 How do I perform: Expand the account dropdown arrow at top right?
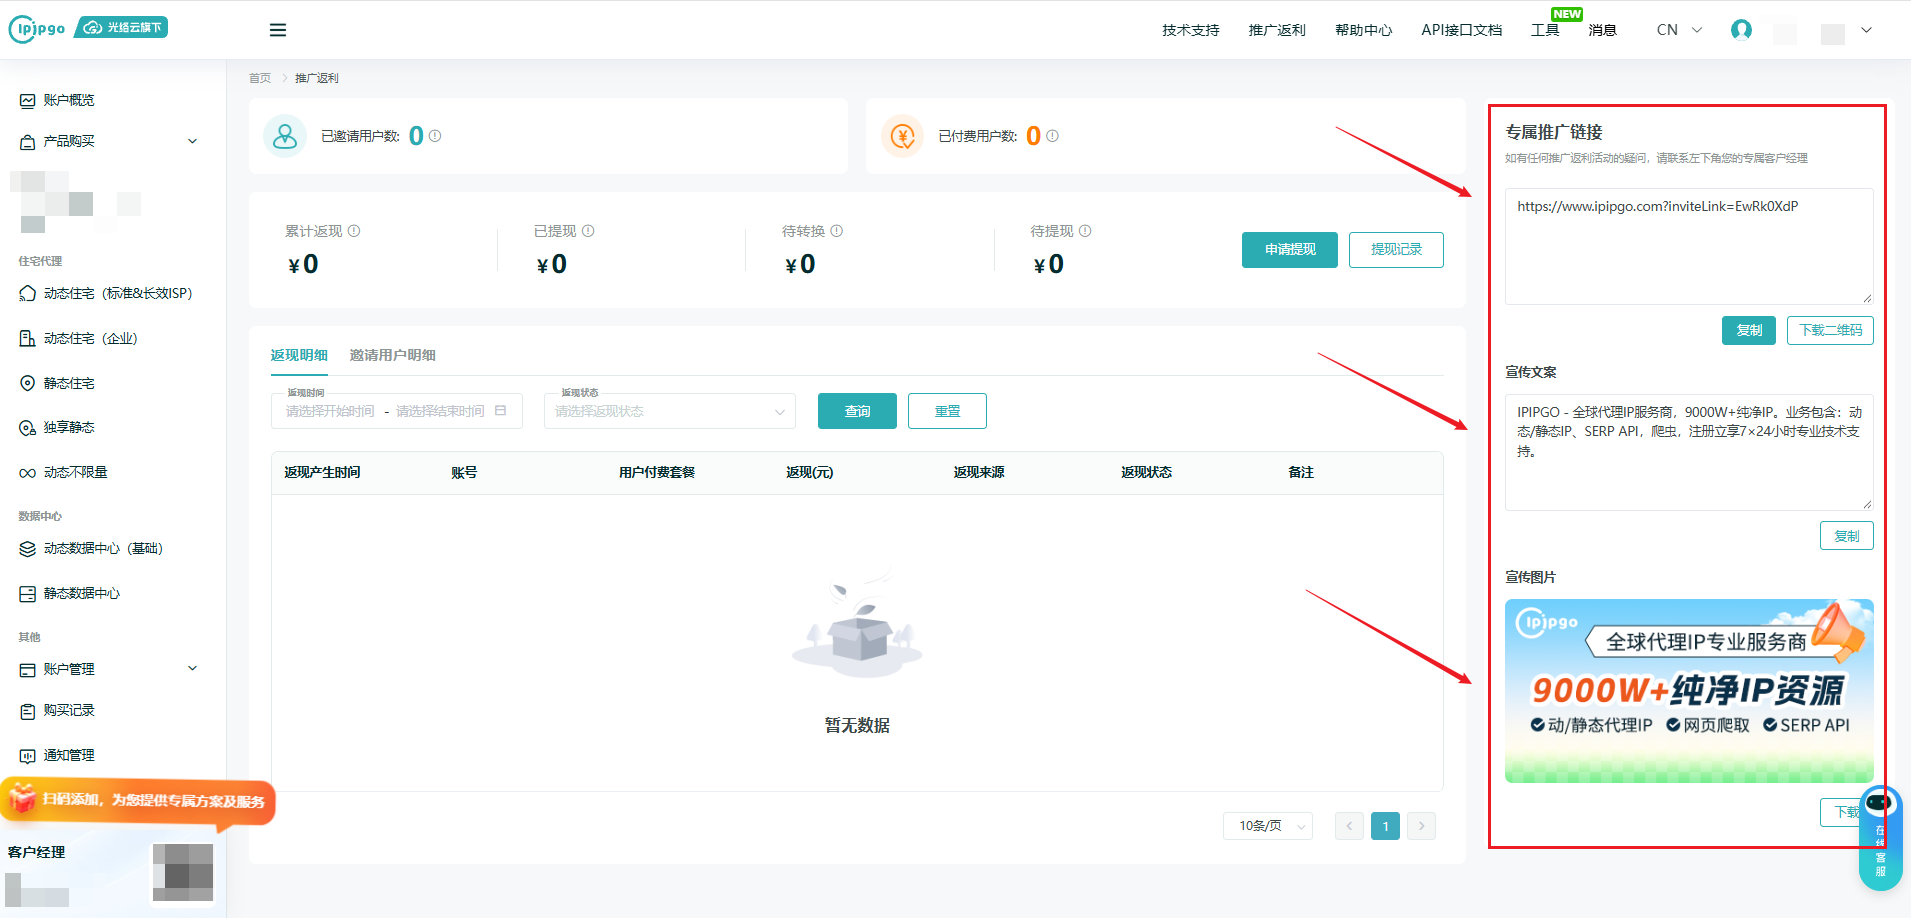(x=1866, y=30)
